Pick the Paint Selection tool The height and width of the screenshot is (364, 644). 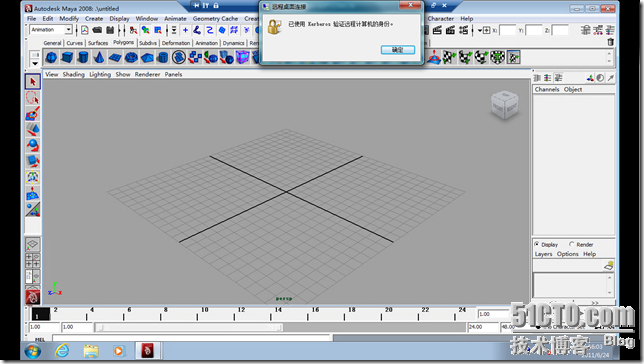33,114
